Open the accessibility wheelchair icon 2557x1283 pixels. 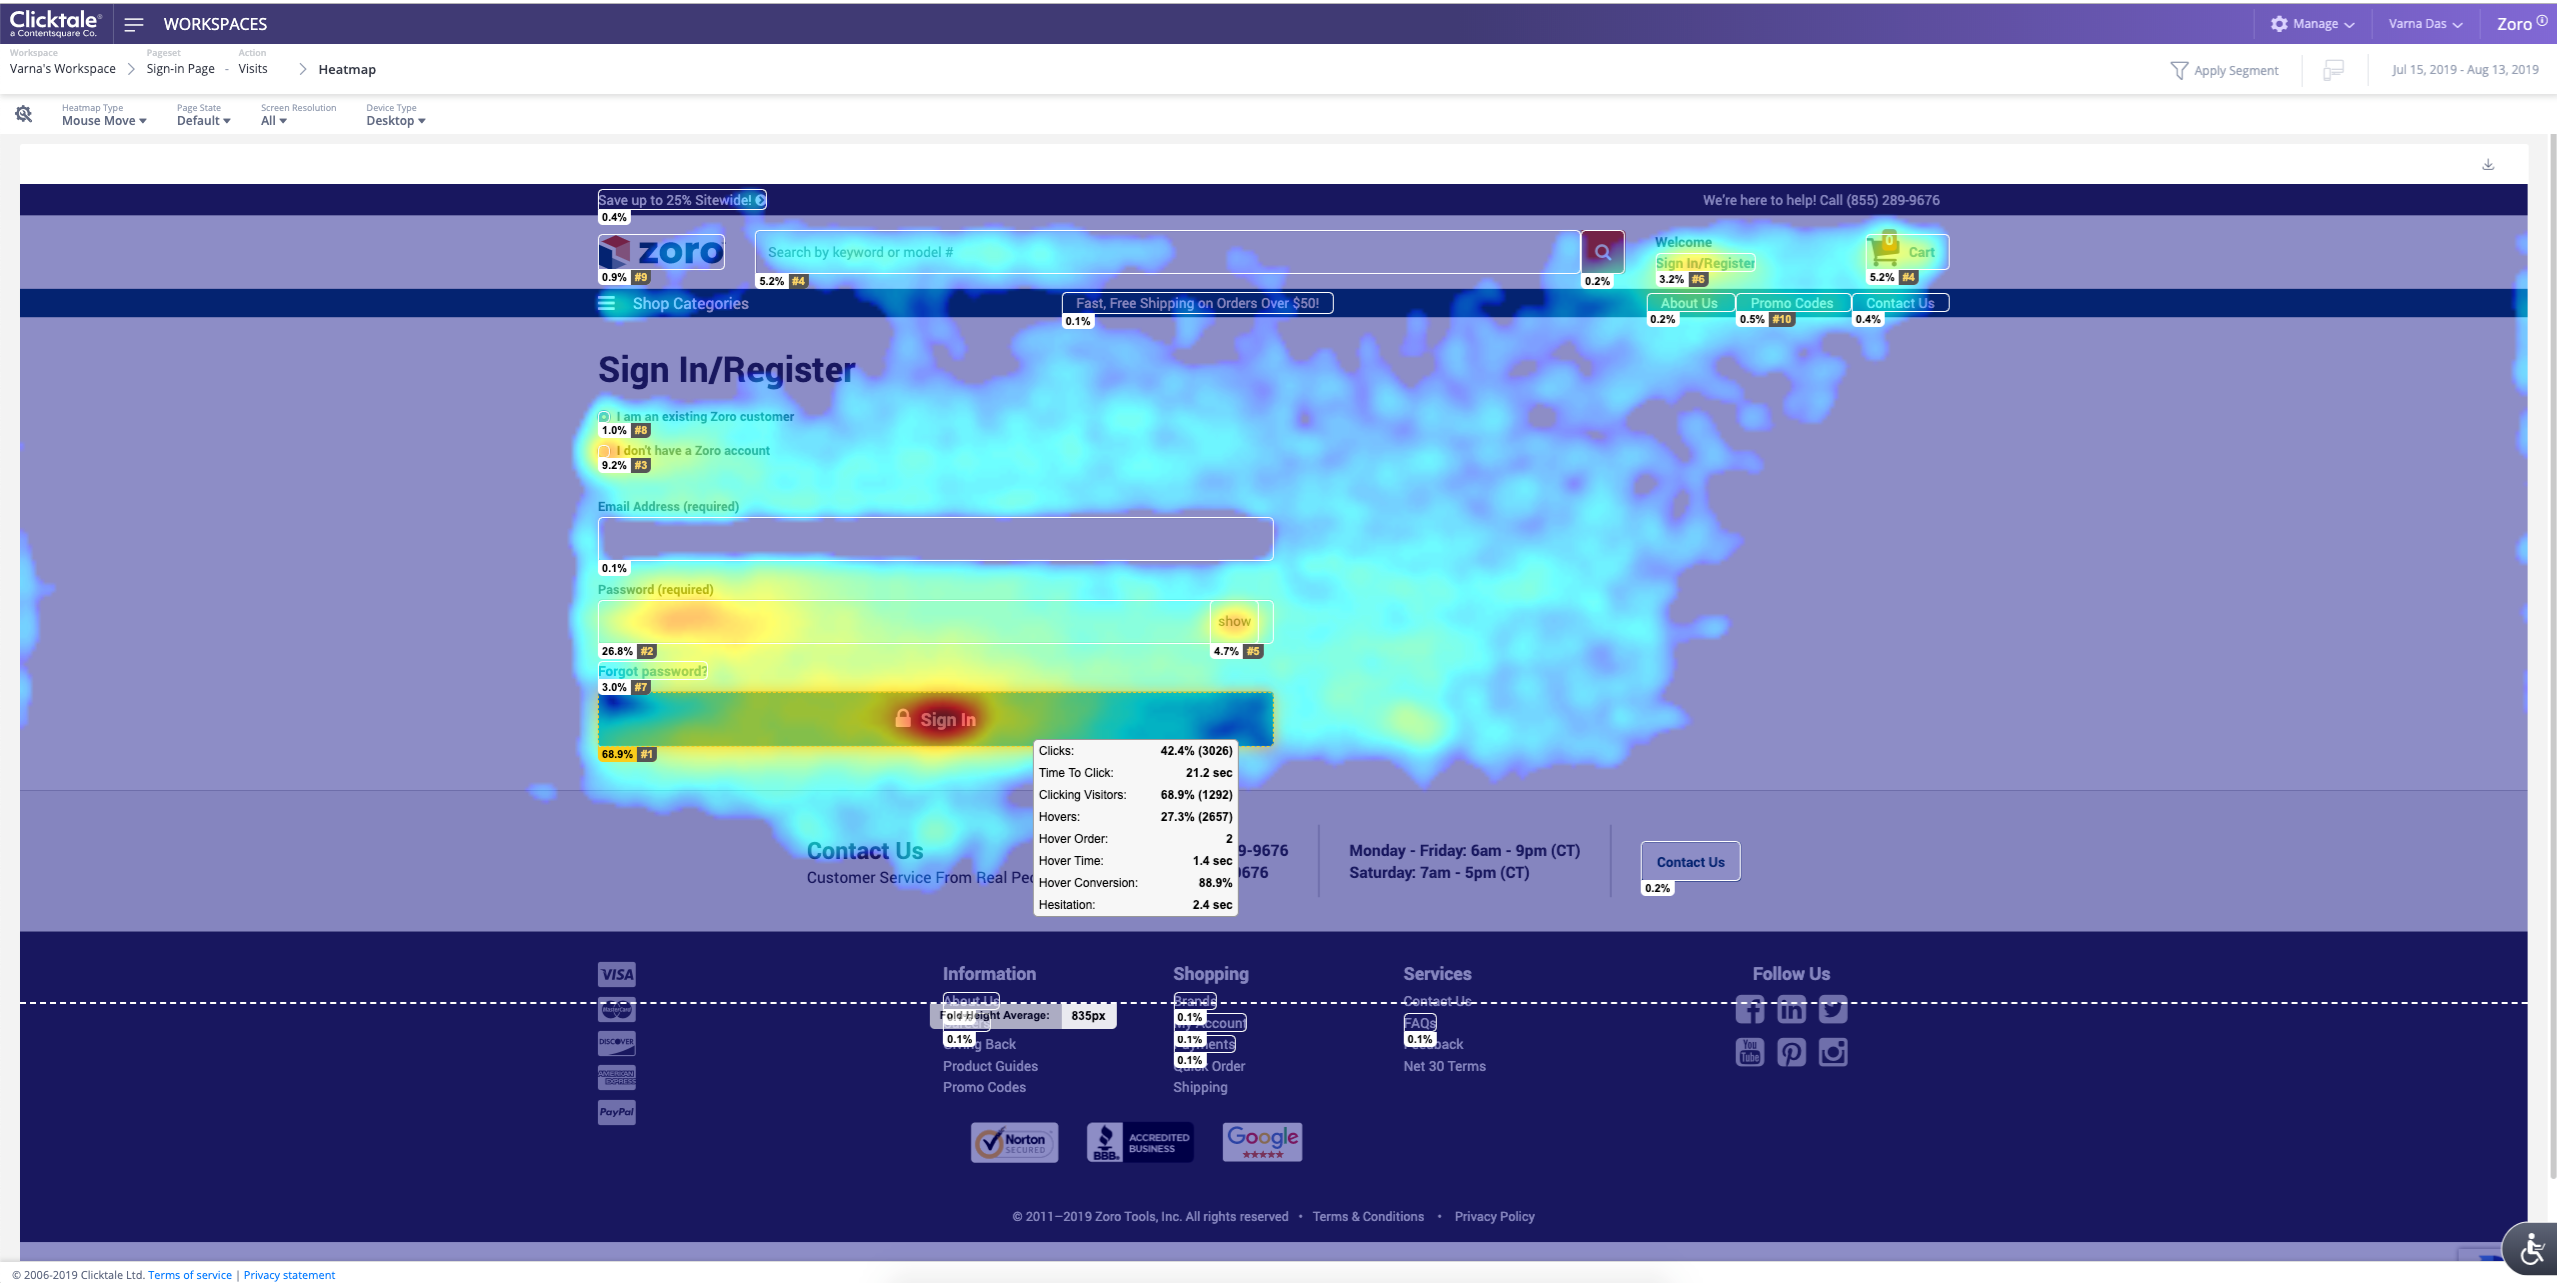tap(2532, 1249)
